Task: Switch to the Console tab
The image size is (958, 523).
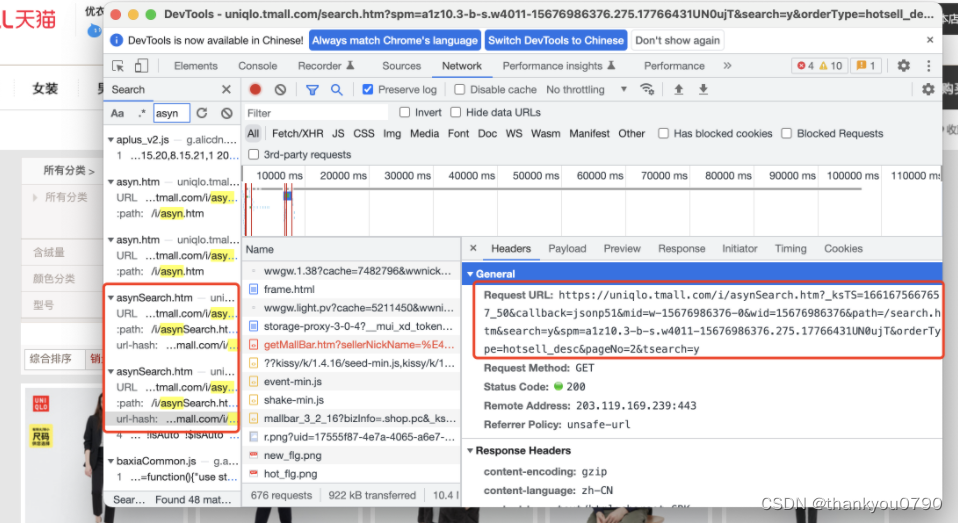Action: click(257, 65)
